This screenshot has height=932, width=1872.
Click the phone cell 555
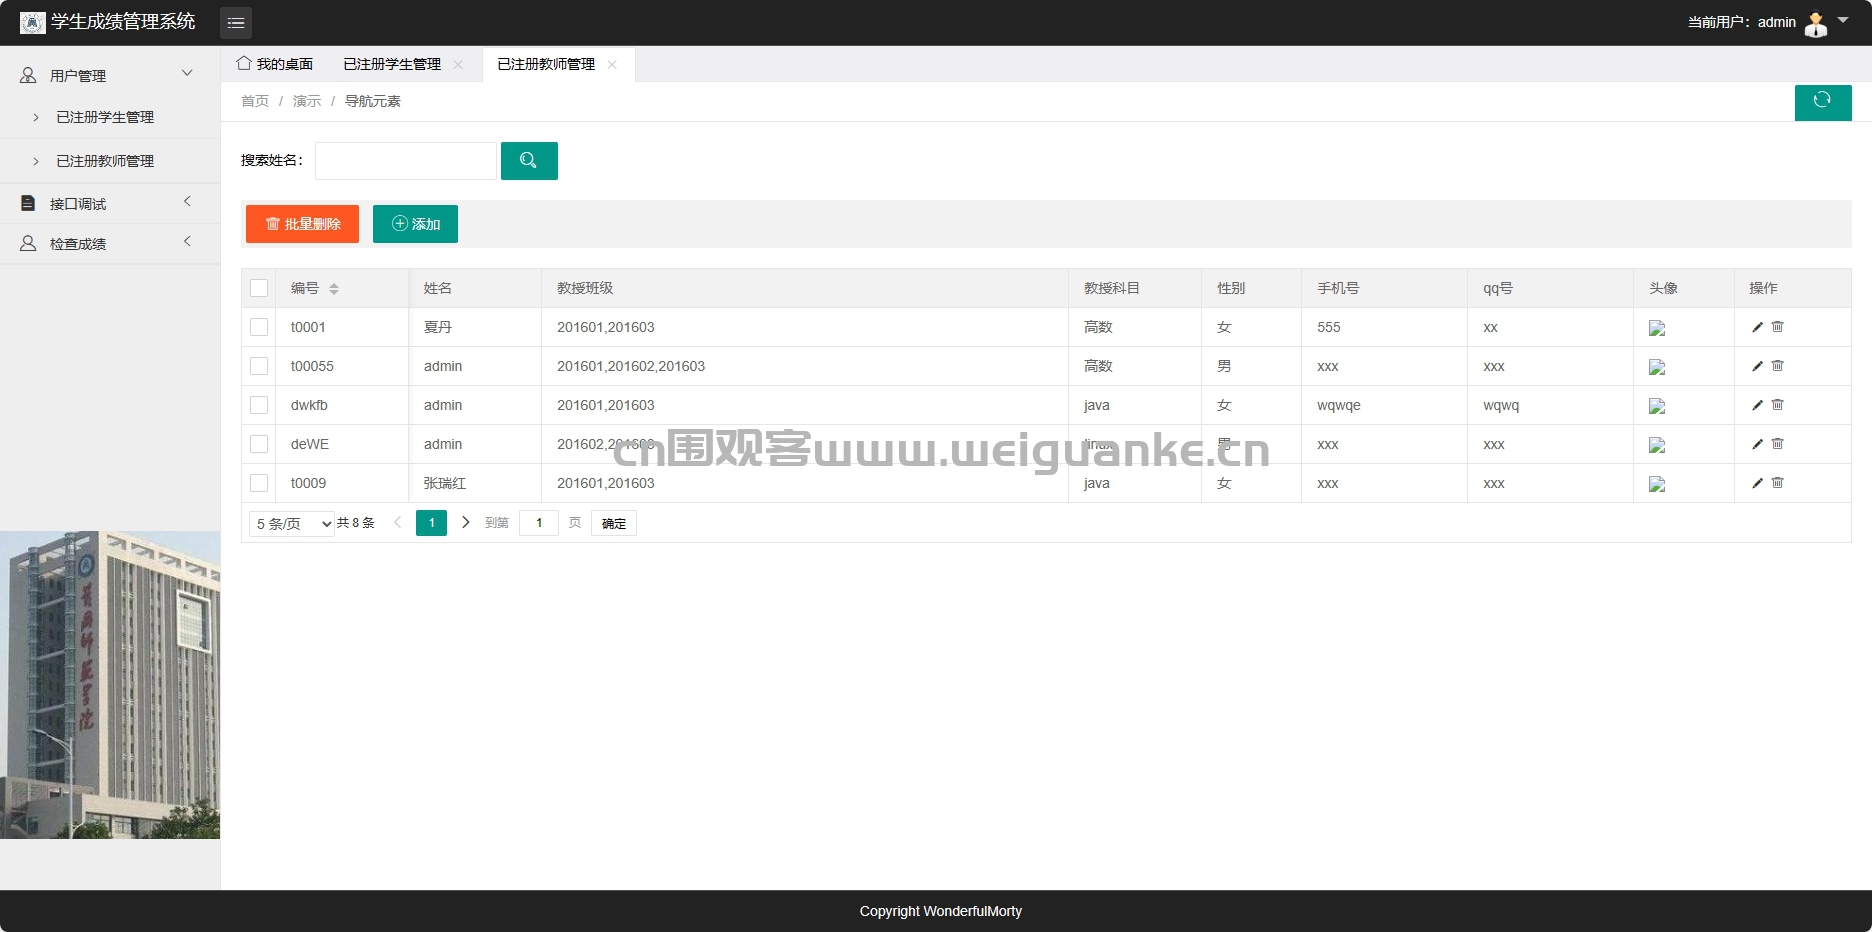pyautogui.click(x=1329, y=327)
